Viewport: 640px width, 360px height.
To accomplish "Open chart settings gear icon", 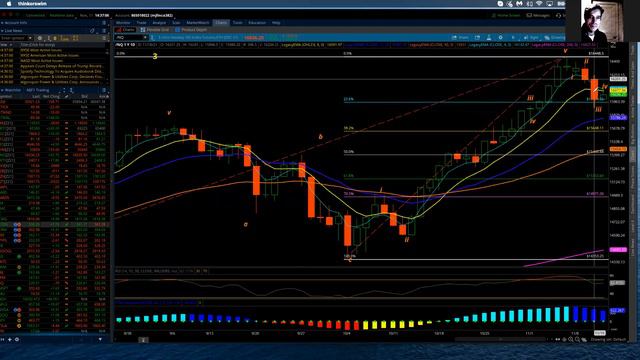I will [500, 38].
